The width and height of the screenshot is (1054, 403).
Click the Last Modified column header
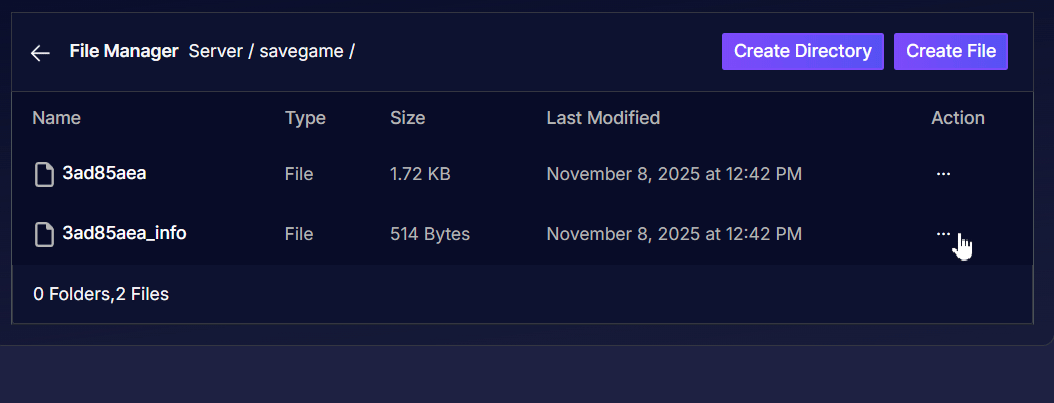click(x=603, y=118)
